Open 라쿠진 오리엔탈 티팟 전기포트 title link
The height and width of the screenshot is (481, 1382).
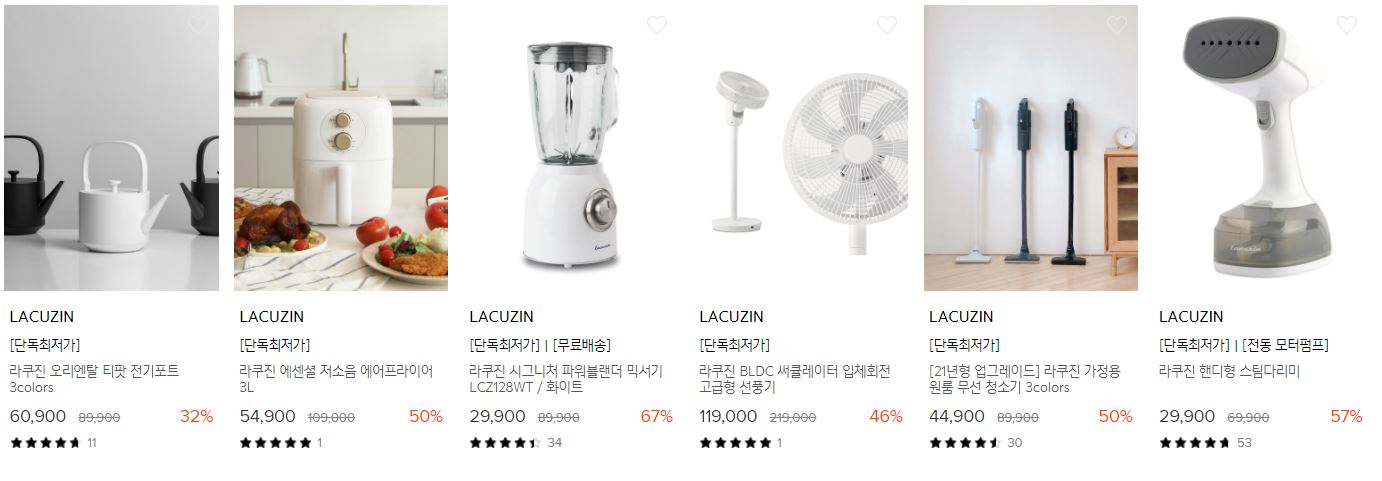(94, 379)
